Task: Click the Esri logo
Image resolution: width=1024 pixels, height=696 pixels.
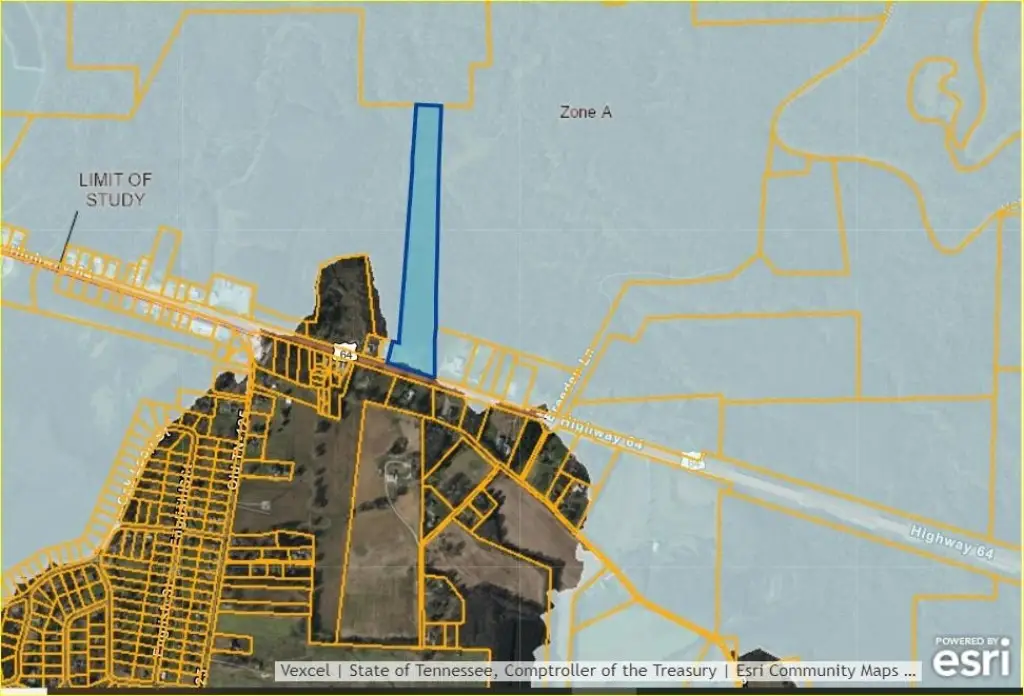Action: pos(970,661)
